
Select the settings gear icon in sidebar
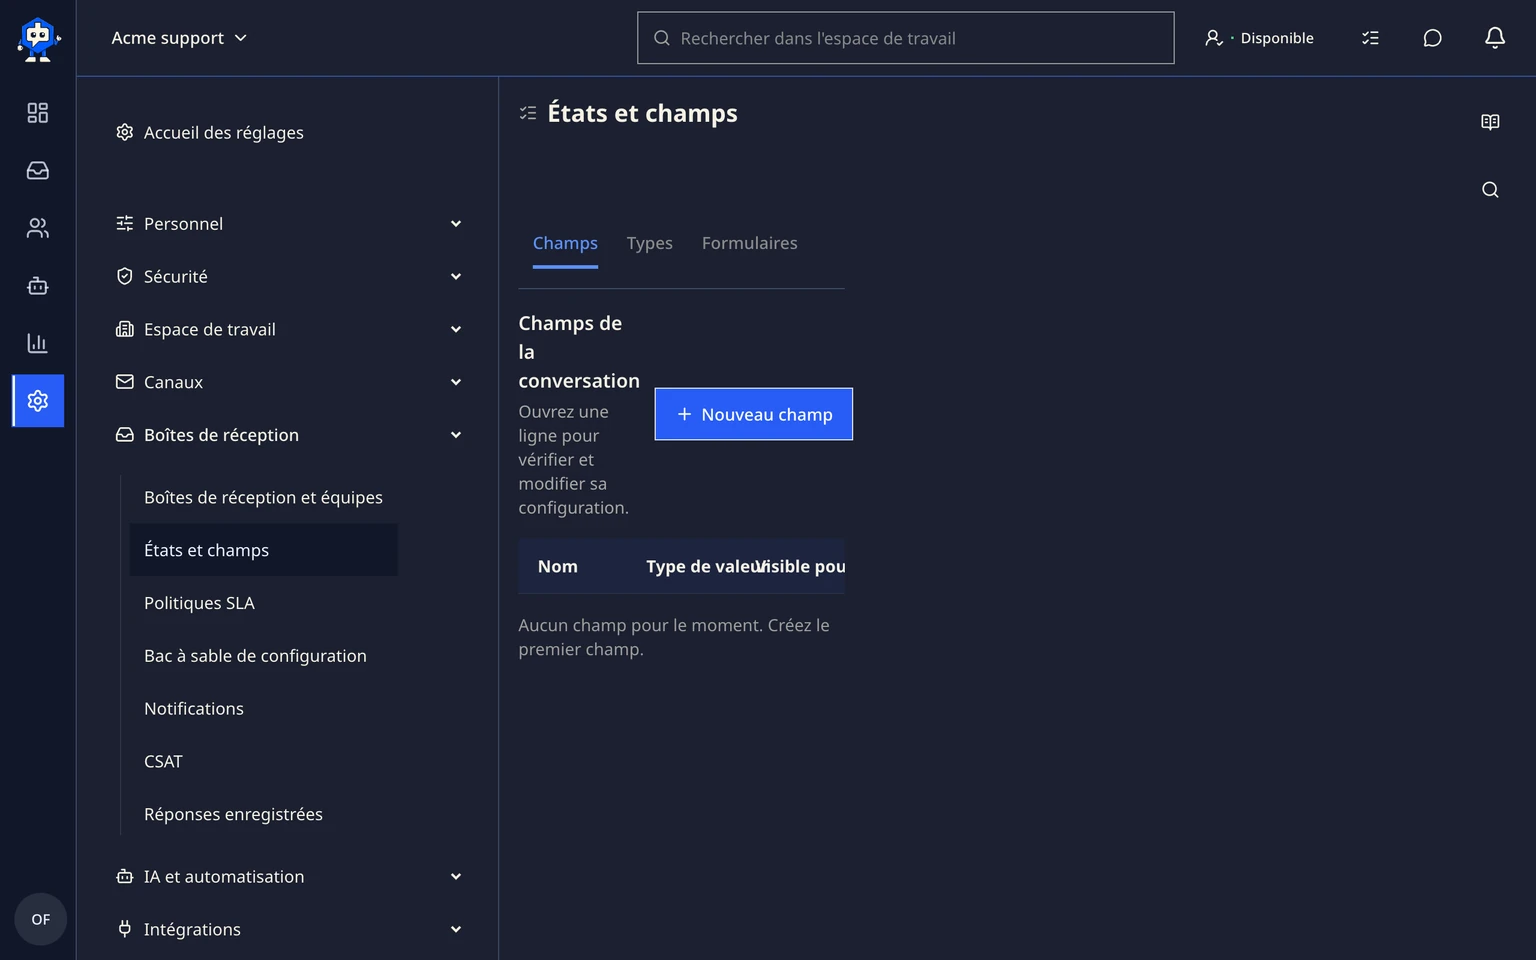[x=38, y=401]
